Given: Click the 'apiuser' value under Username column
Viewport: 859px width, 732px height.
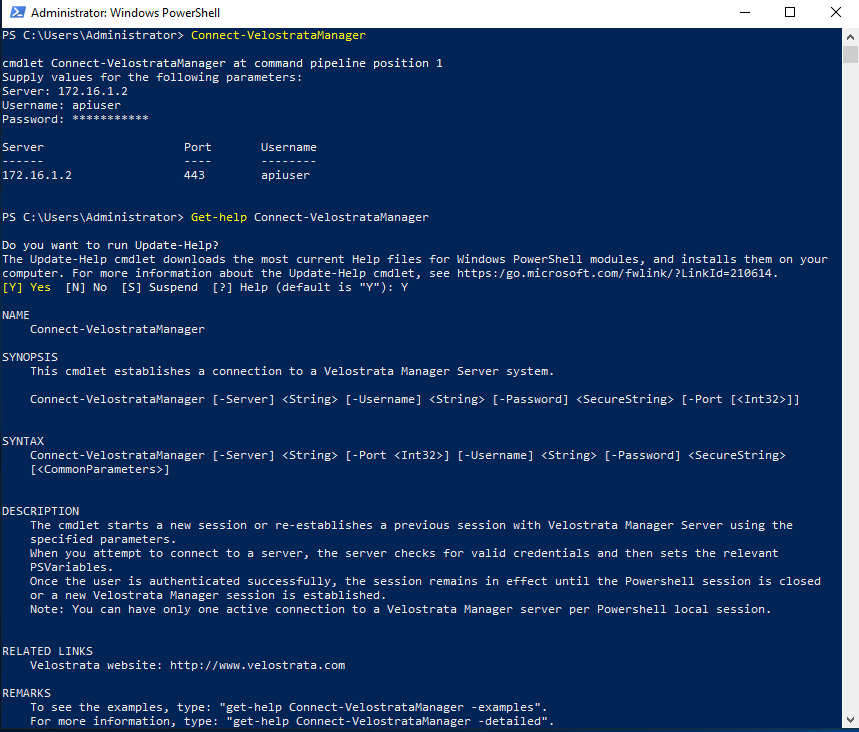Looking at the screenshot, I should [285, 175].
